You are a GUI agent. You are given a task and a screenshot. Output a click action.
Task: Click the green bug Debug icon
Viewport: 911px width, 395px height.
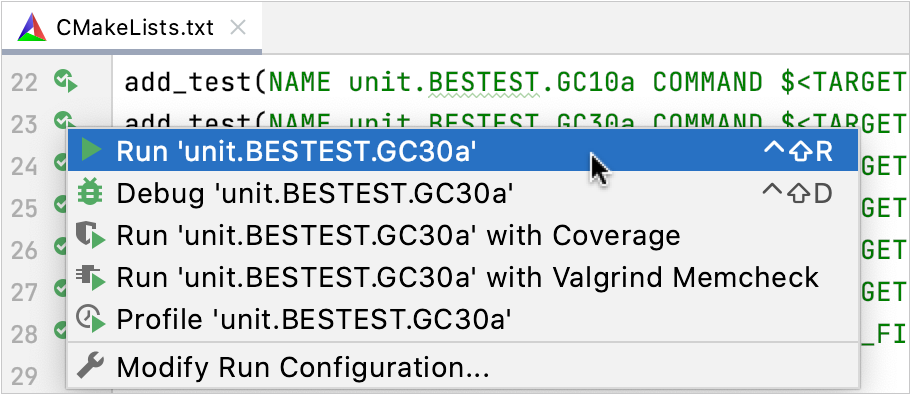point(89,192)
